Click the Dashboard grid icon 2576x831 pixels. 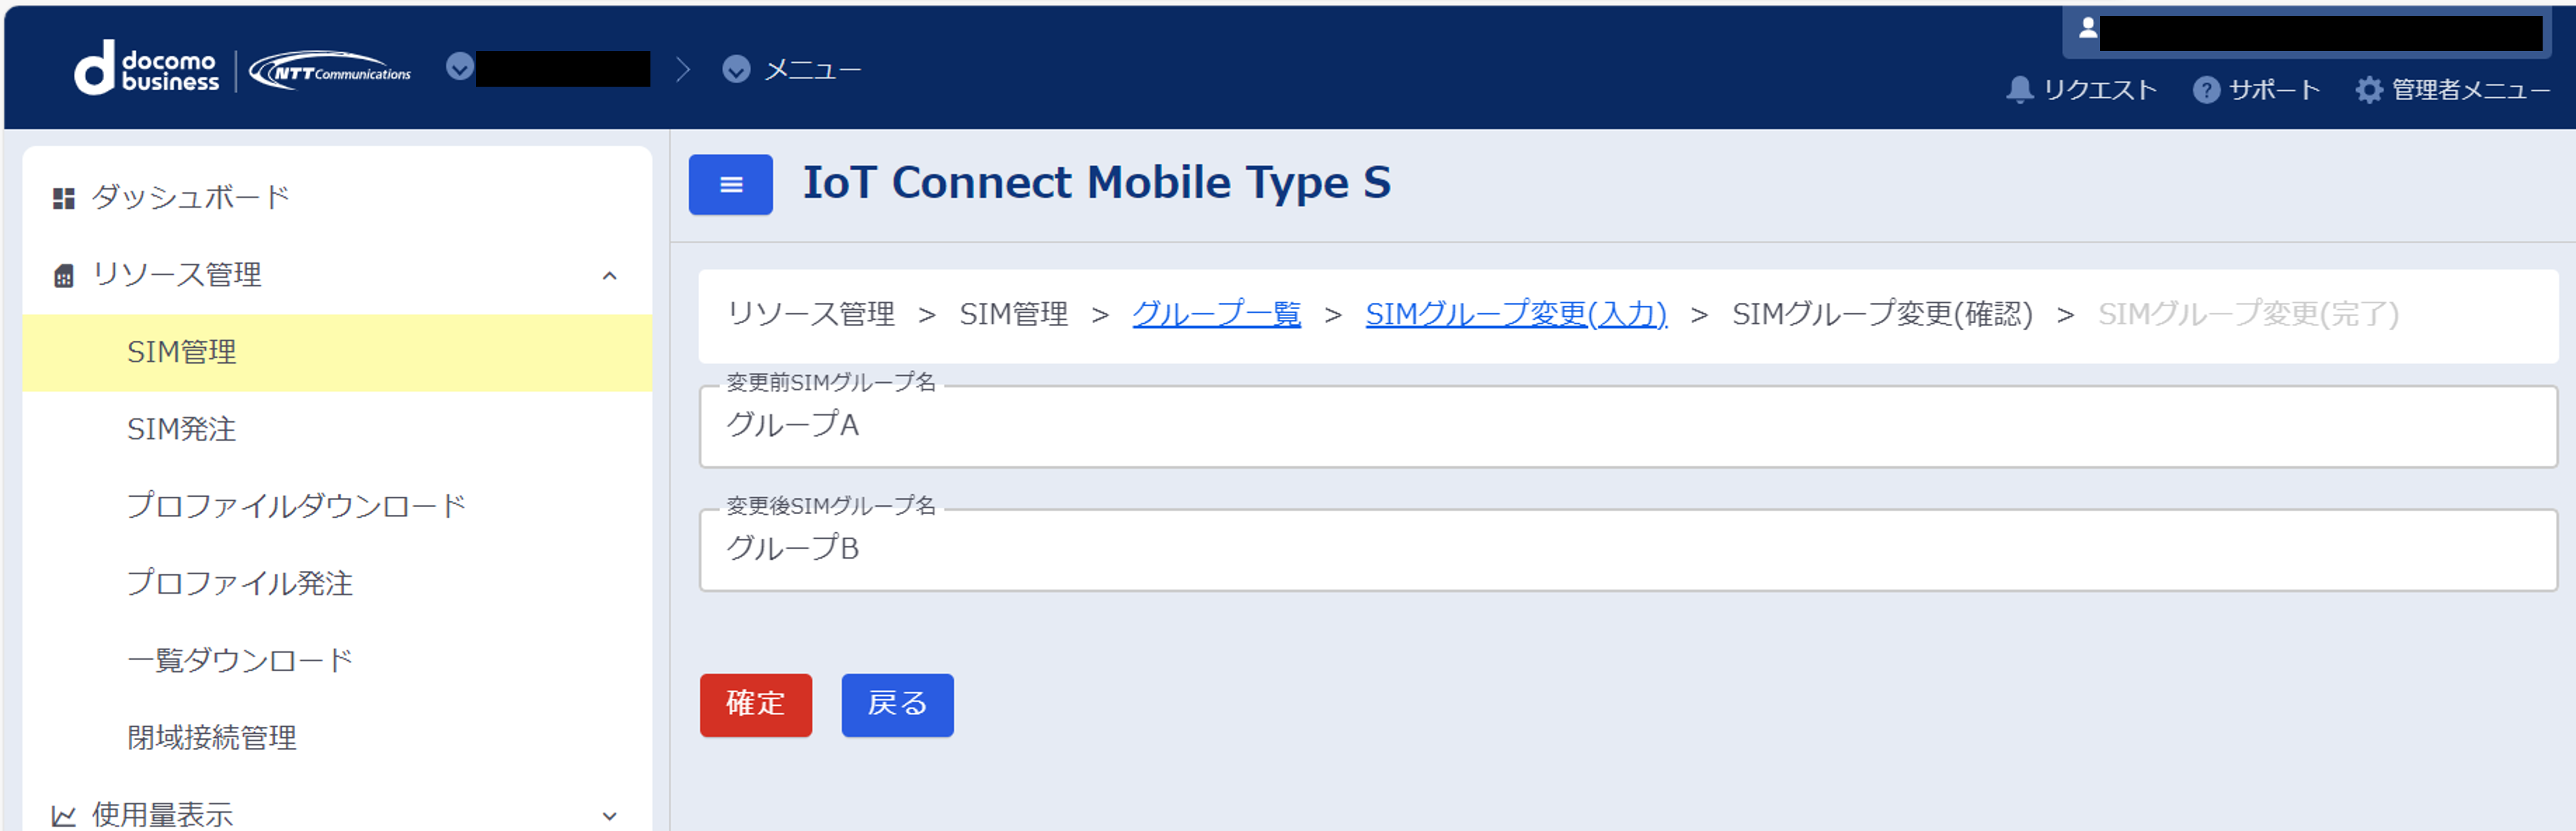coord(64,198)
